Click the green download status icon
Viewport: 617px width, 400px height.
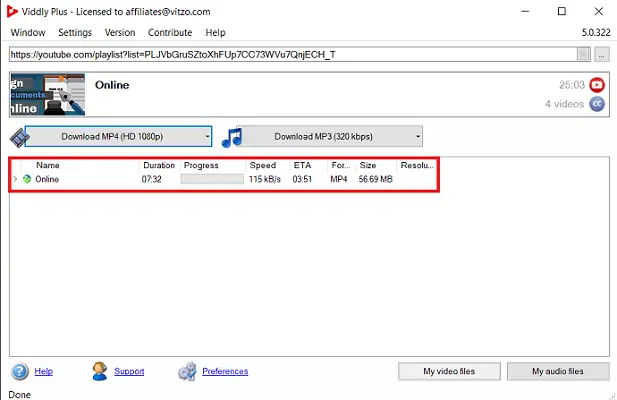pos(27,179)
